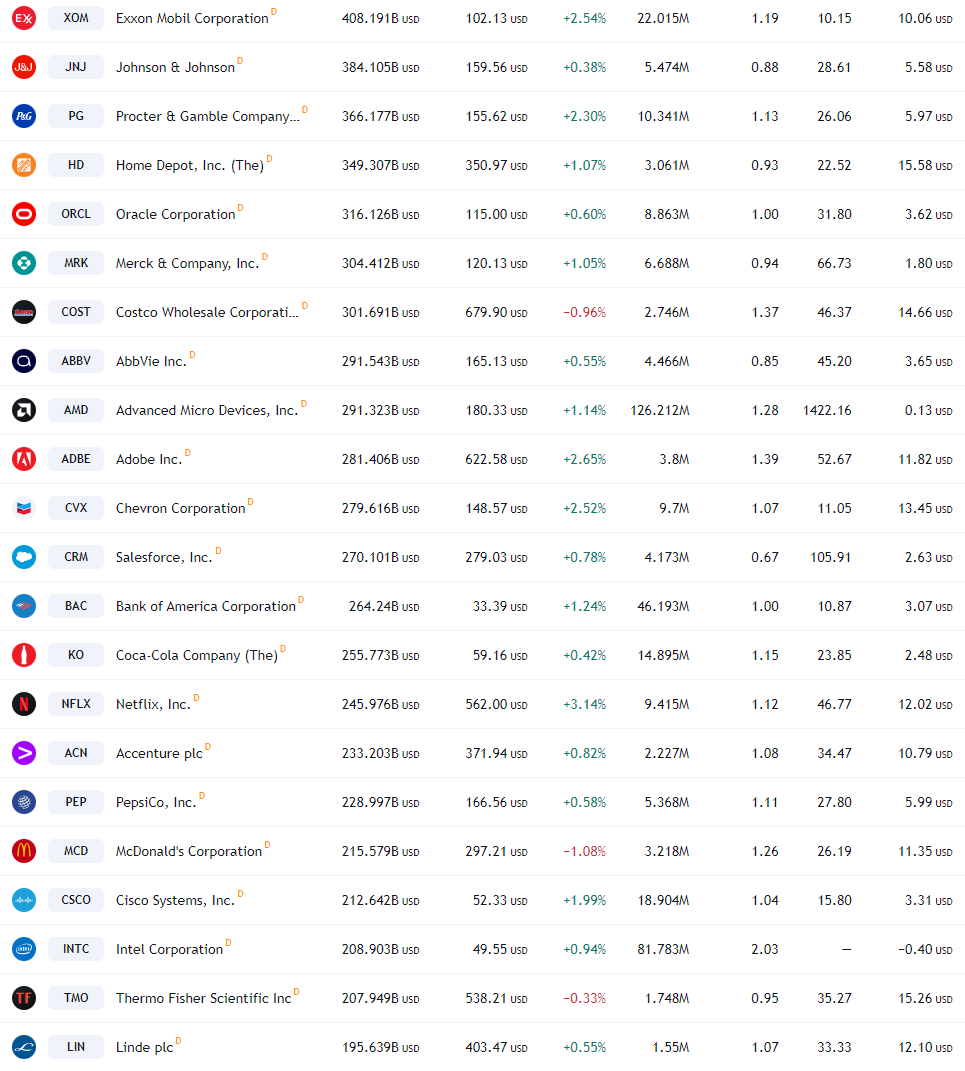The width and height of the screenshot is (965, 1071).
Task: Open Exxon Mobil Corporation company link
Action: point(192,18)
